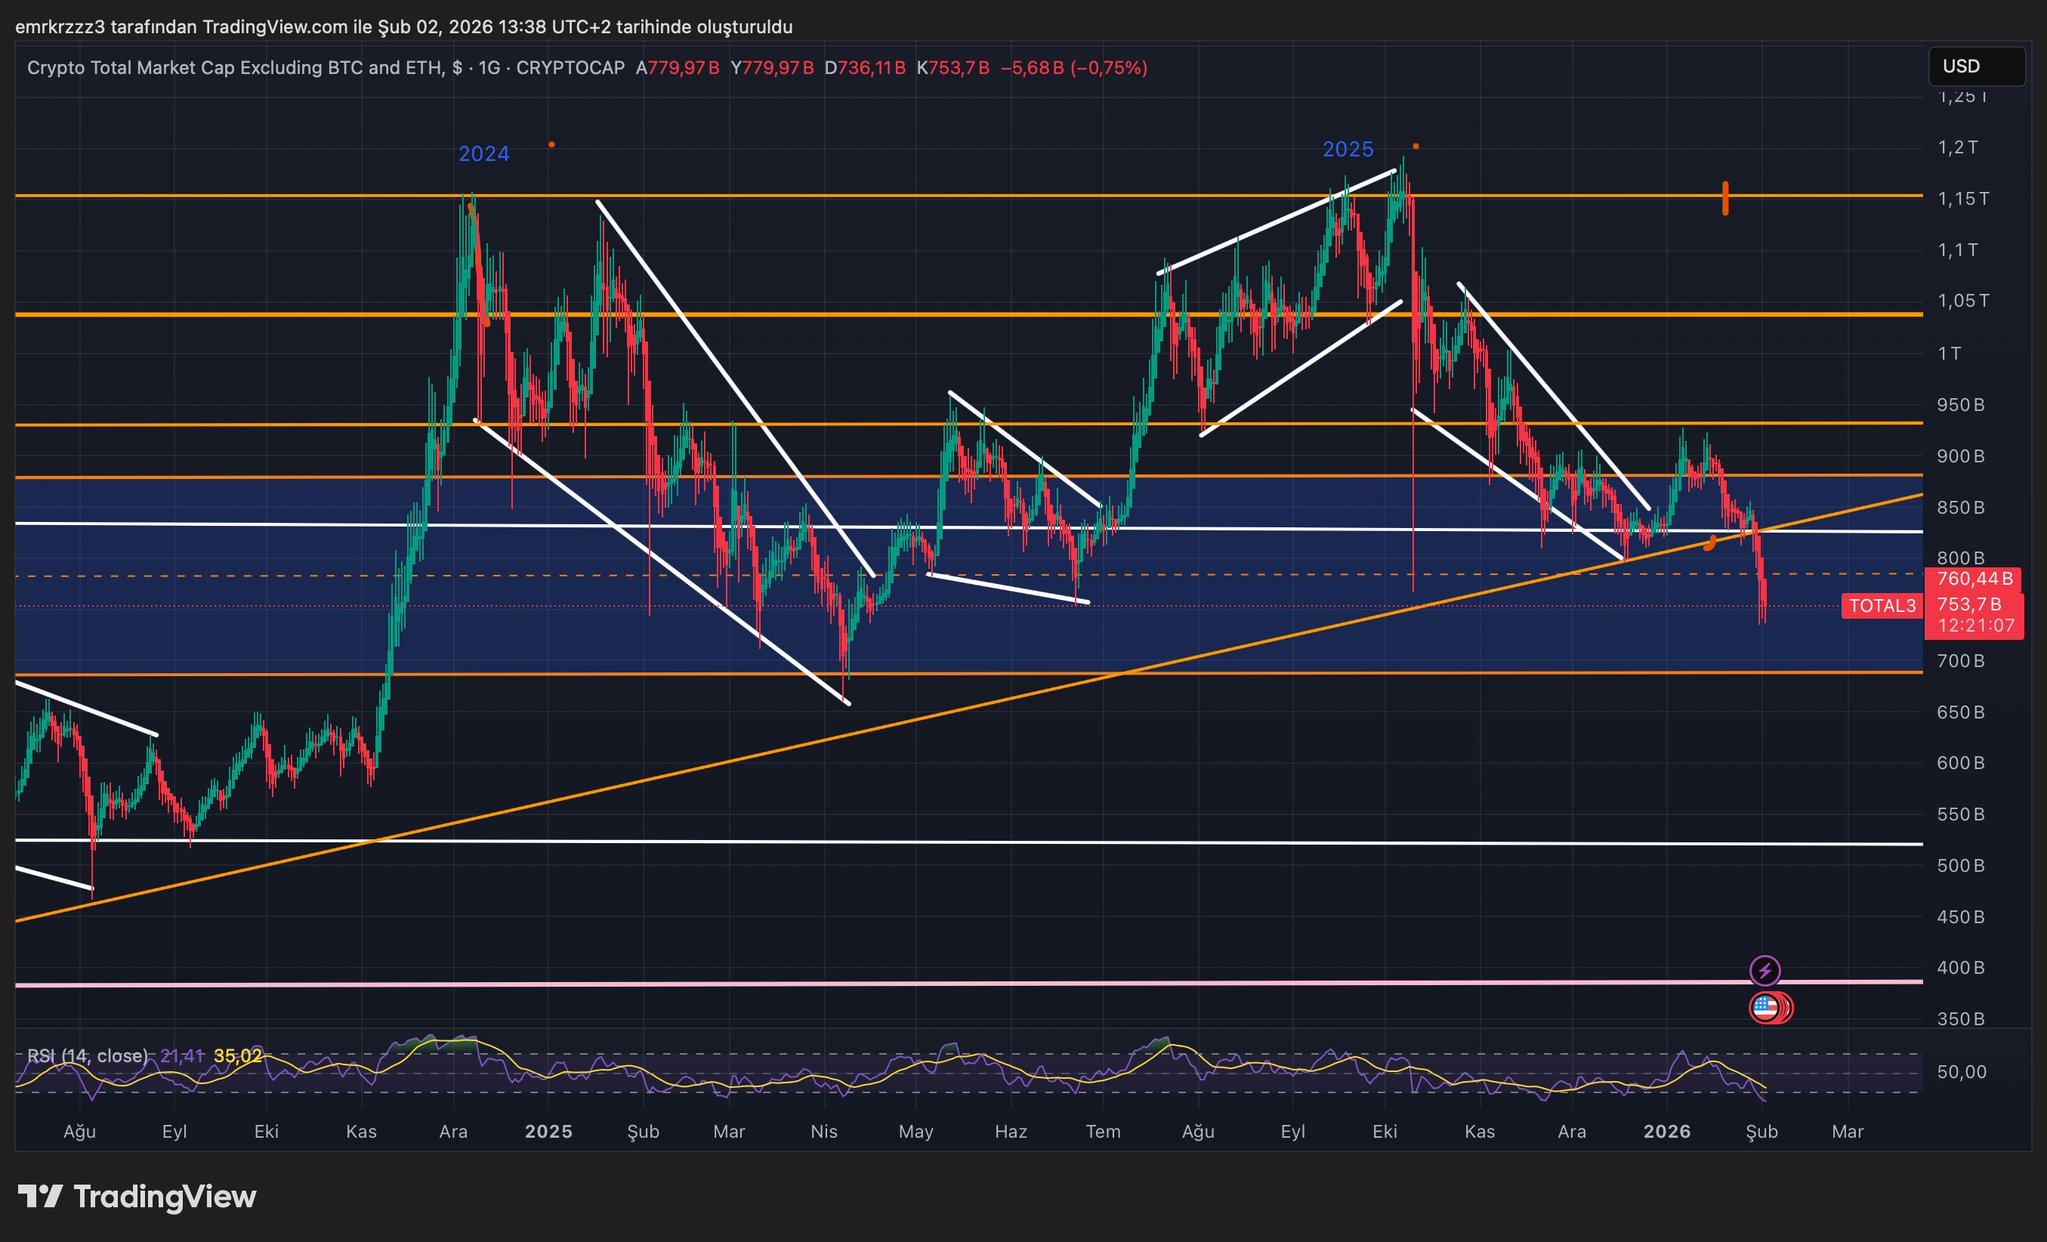Click the orange dot beside the 2024 label

(x=551, y=145)
